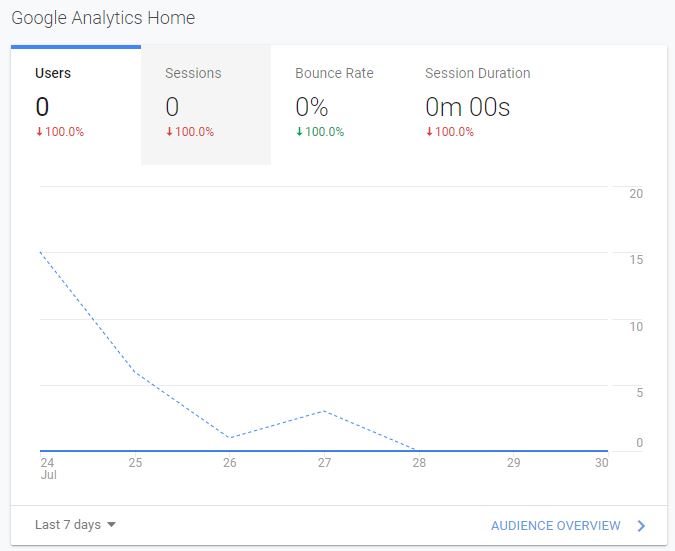Click the 26 date label on chart axis
The width and height of the screenshot is (675, 551).
tap(230, 463)
